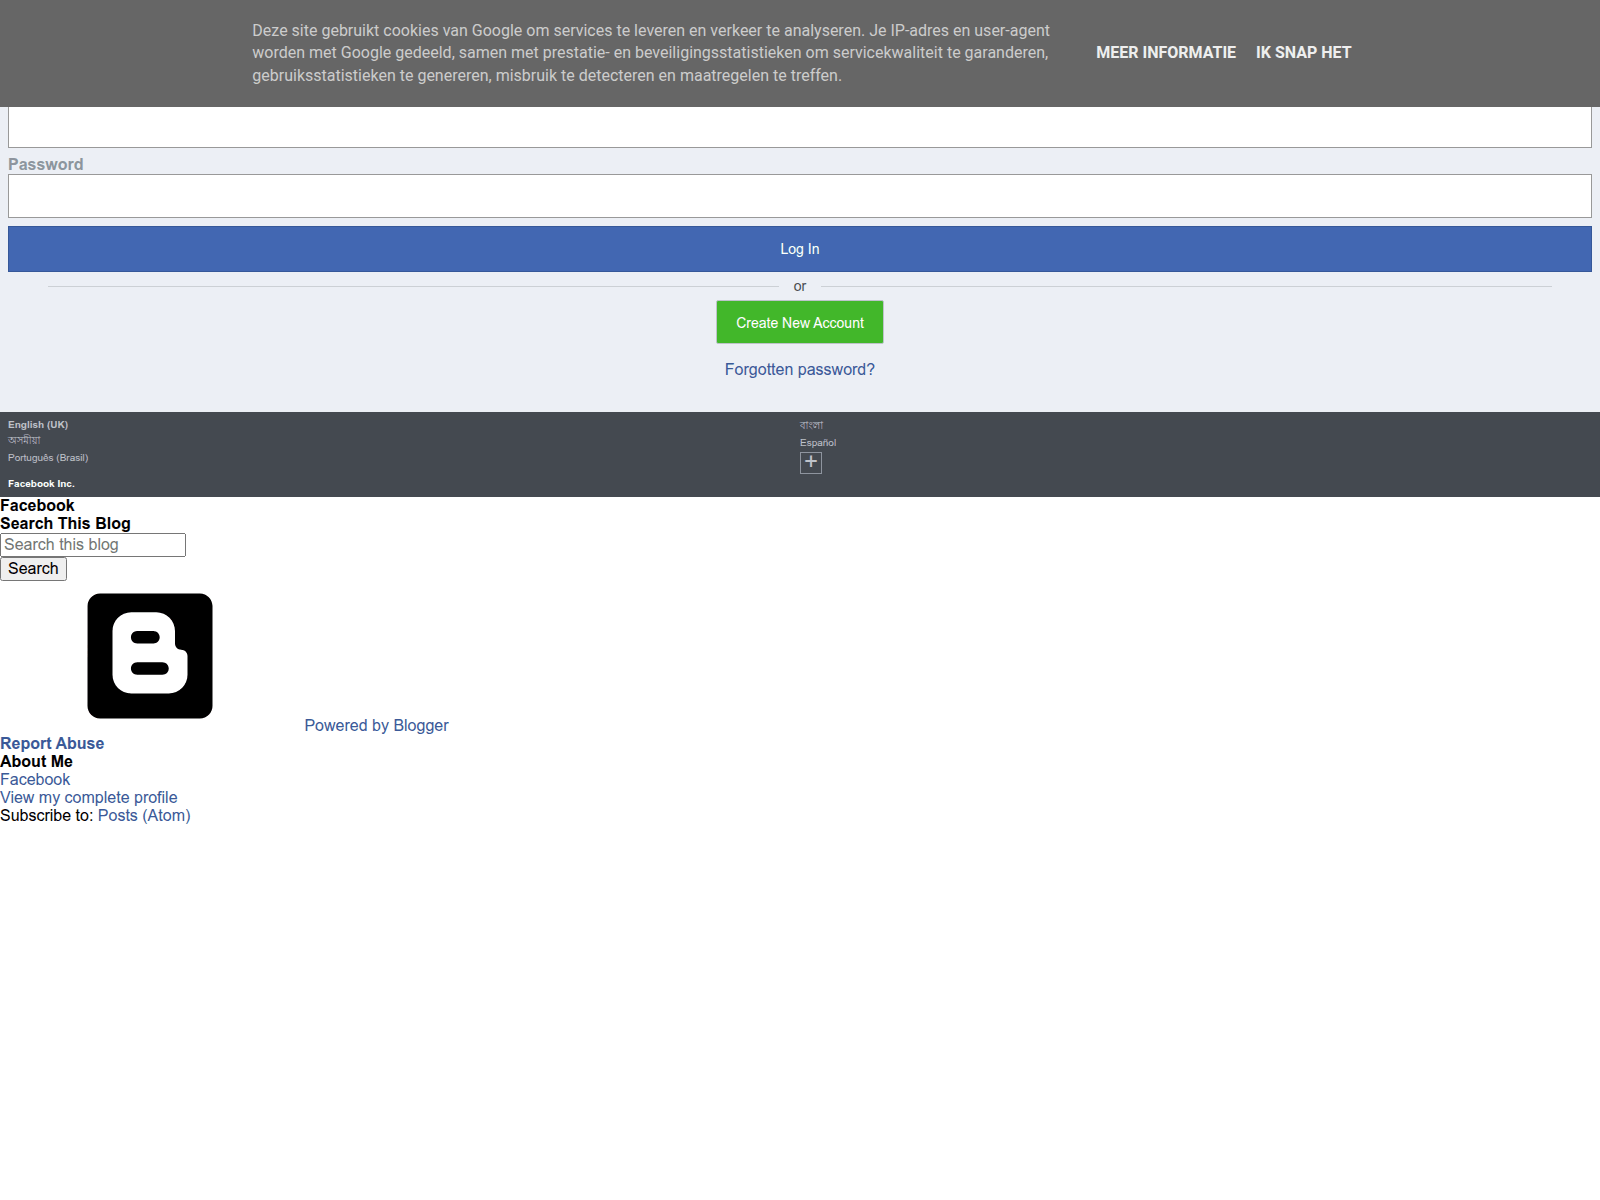The width and height of the screenshot is (1600, 1200).
Task: Focus the Password input field
Action: [x=800, y=196]
